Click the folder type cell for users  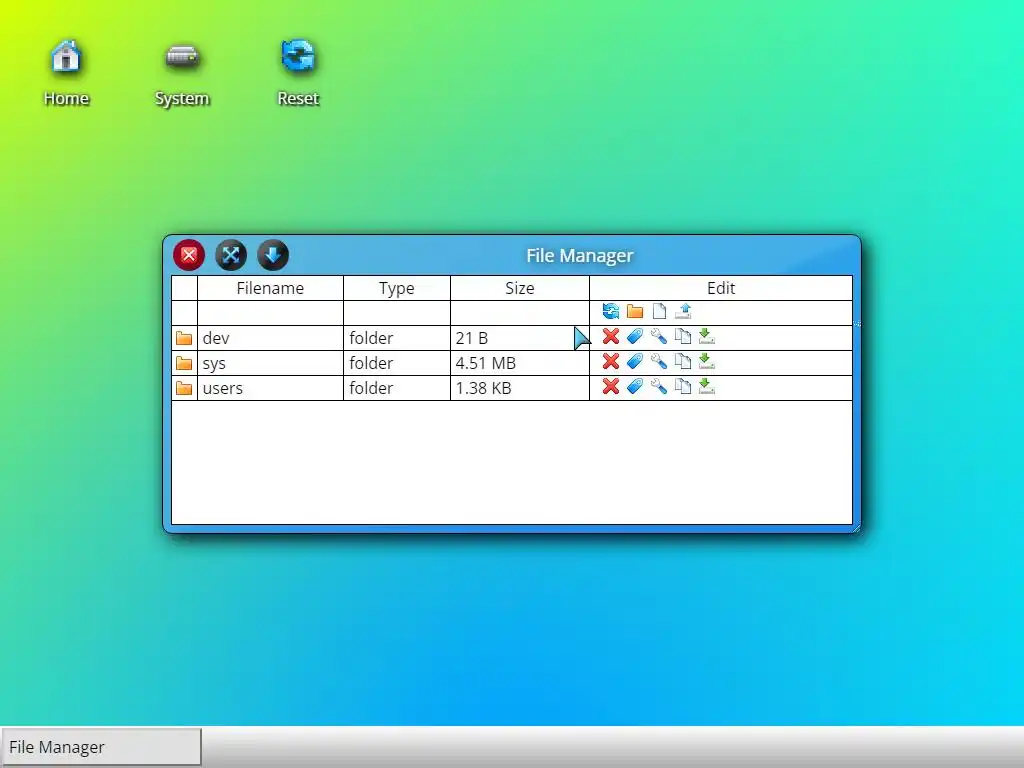[396, 388]
